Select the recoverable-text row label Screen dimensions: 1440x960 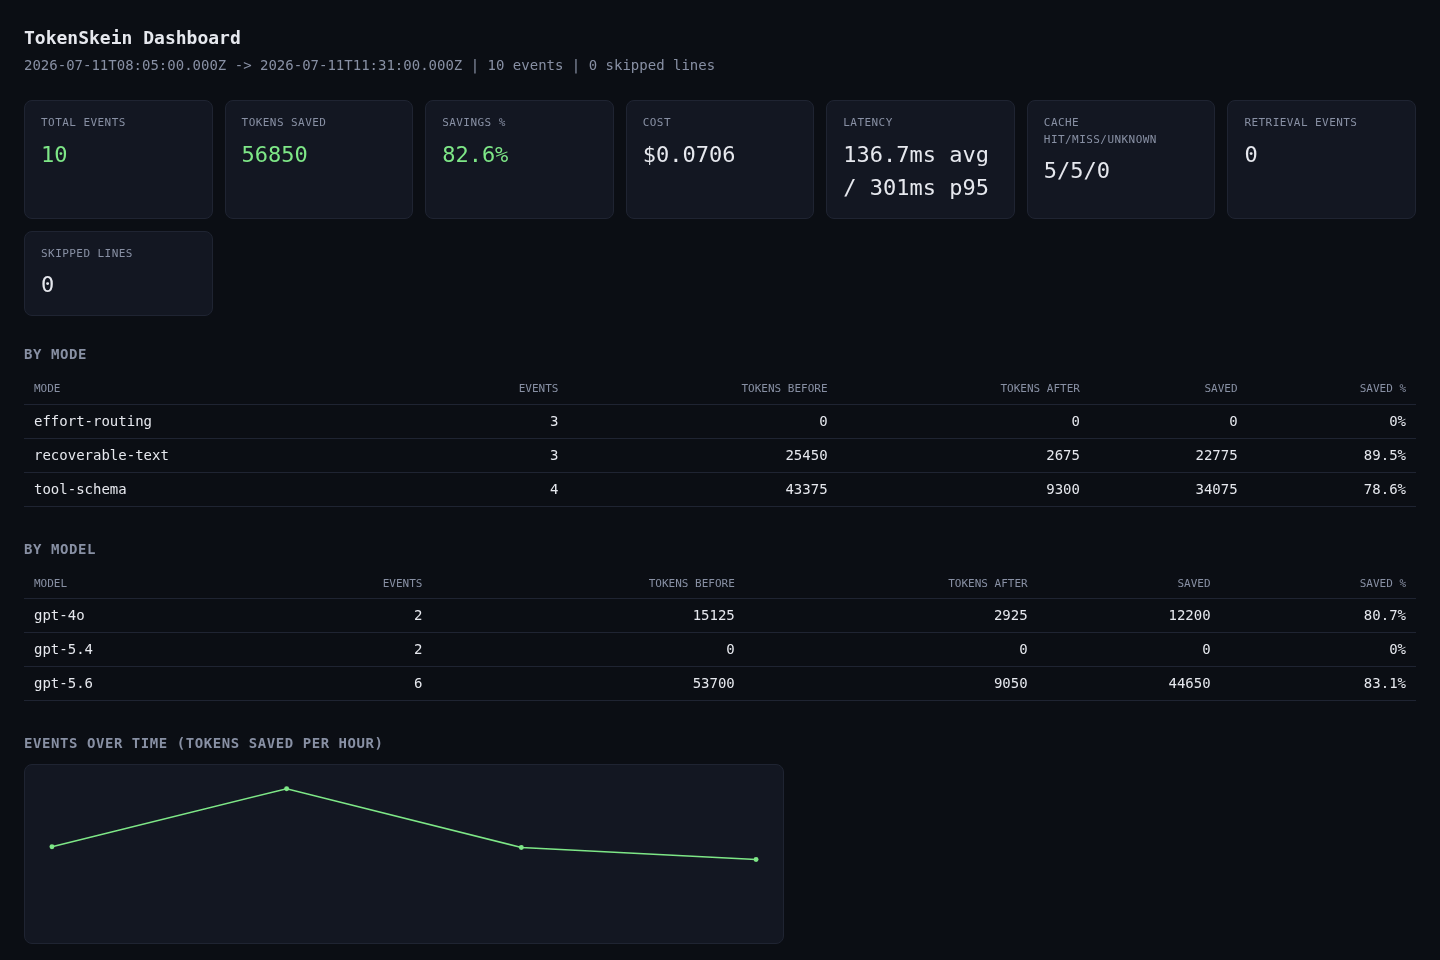click(101, 455)
